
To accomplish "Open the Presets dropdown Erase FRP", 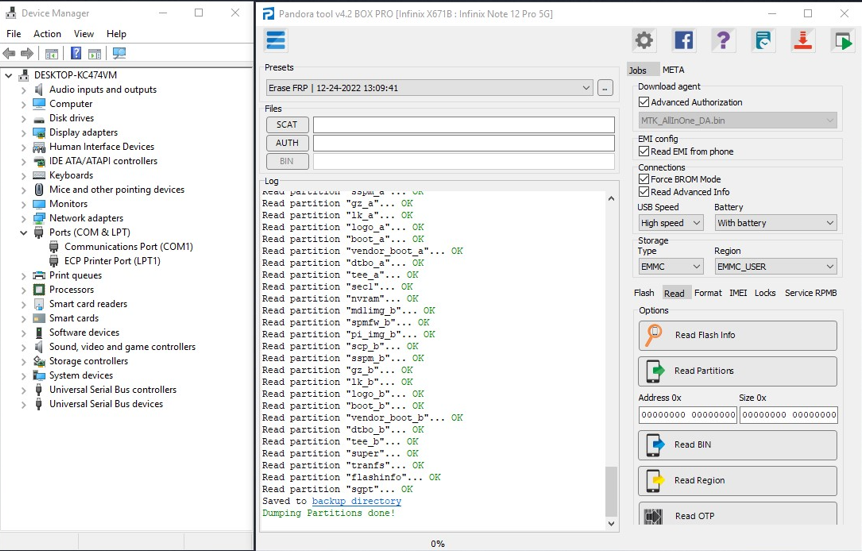I will pyautogui.click(x=429, y=88).
